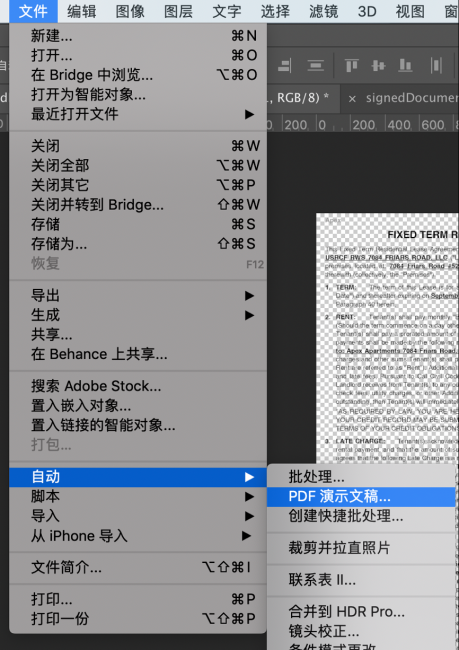This screenshot has height=650, width=459.
Task: Open the 图层 menu
Action: [178, 11]
